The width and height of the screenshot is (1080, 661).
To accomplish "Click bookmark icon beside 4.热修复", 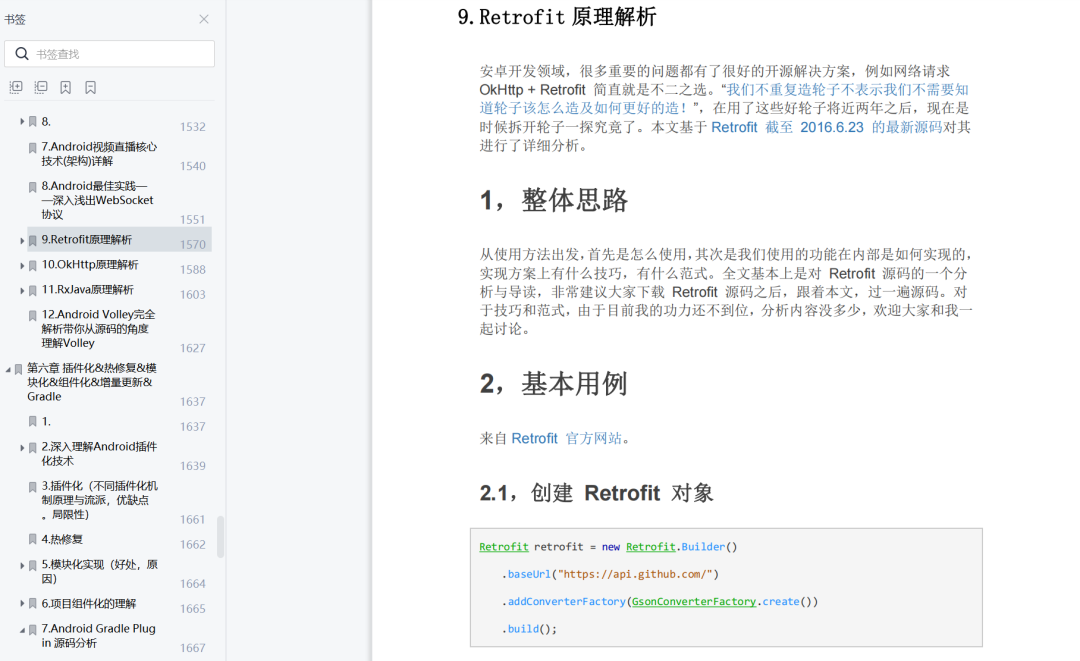I will (x=32, y=539).
